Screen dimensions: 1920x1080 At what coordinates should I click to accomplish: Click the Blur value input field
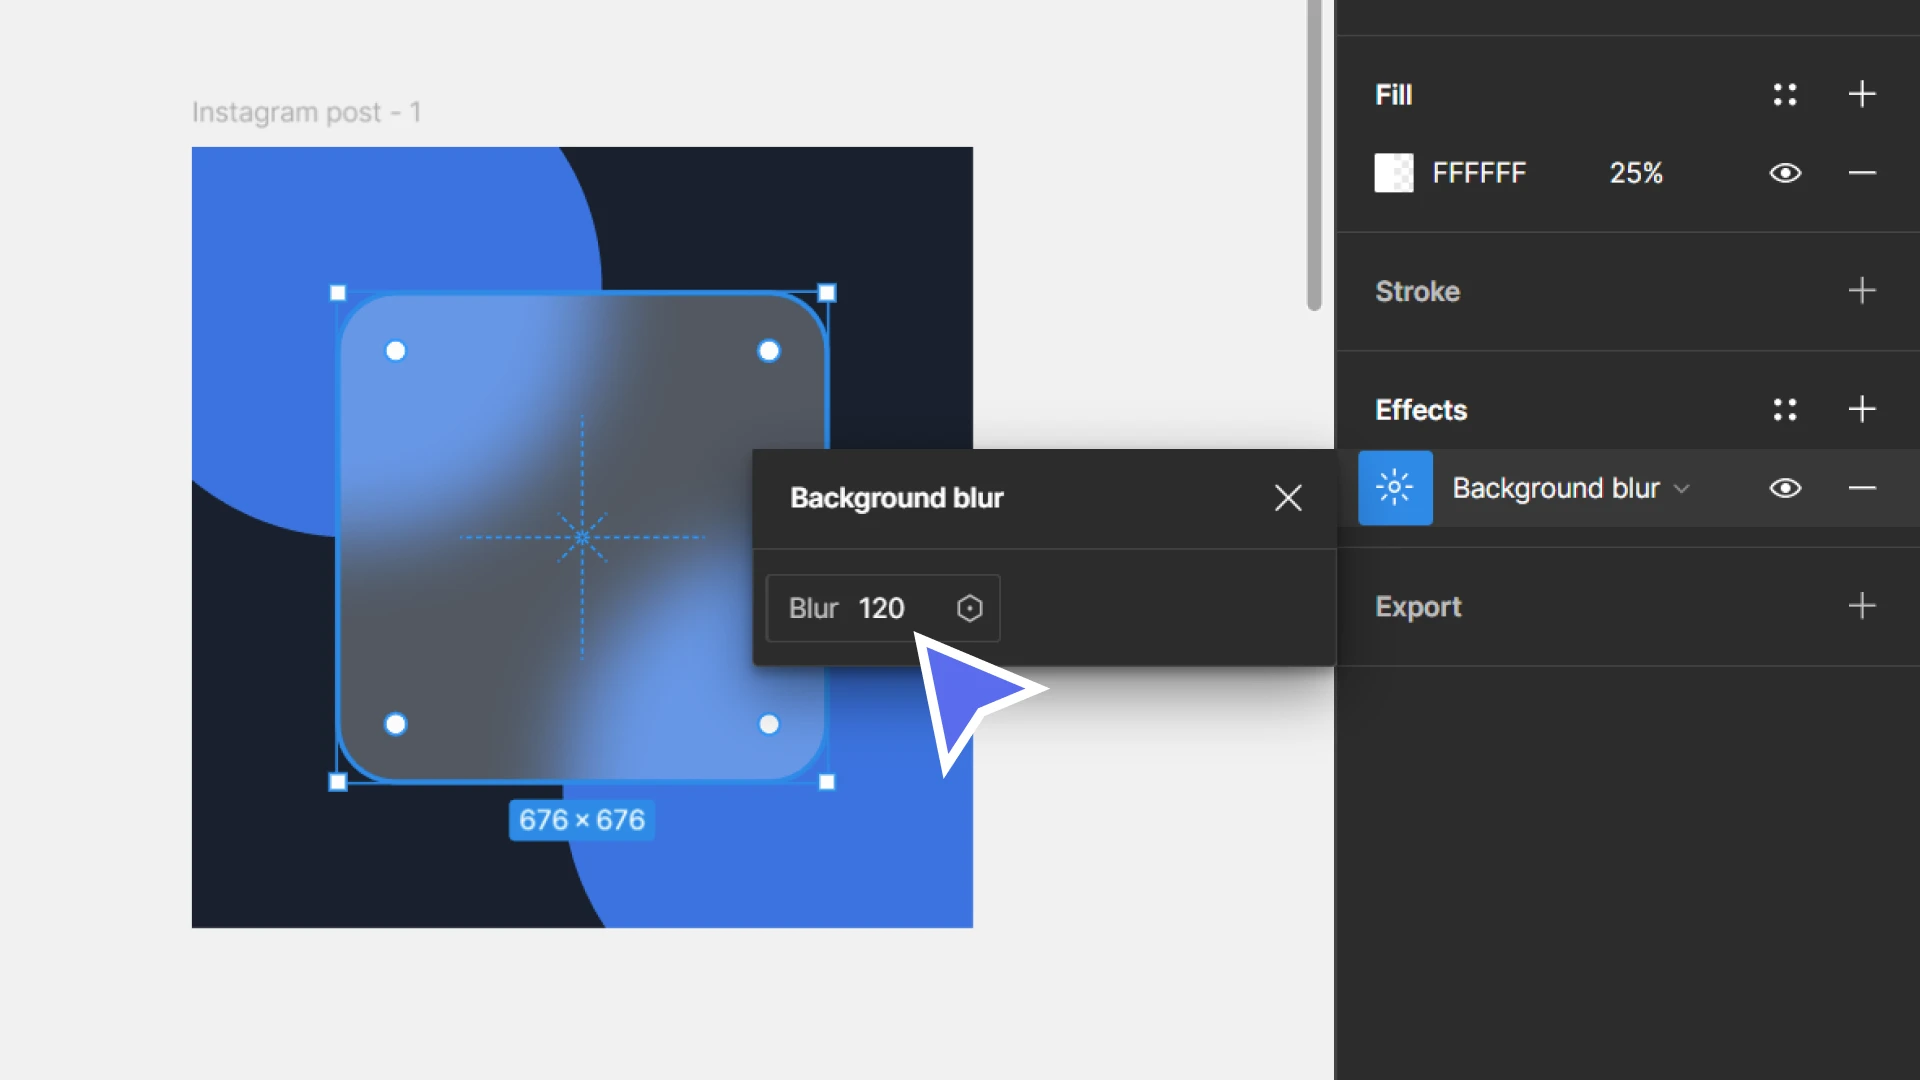(884, 607)
